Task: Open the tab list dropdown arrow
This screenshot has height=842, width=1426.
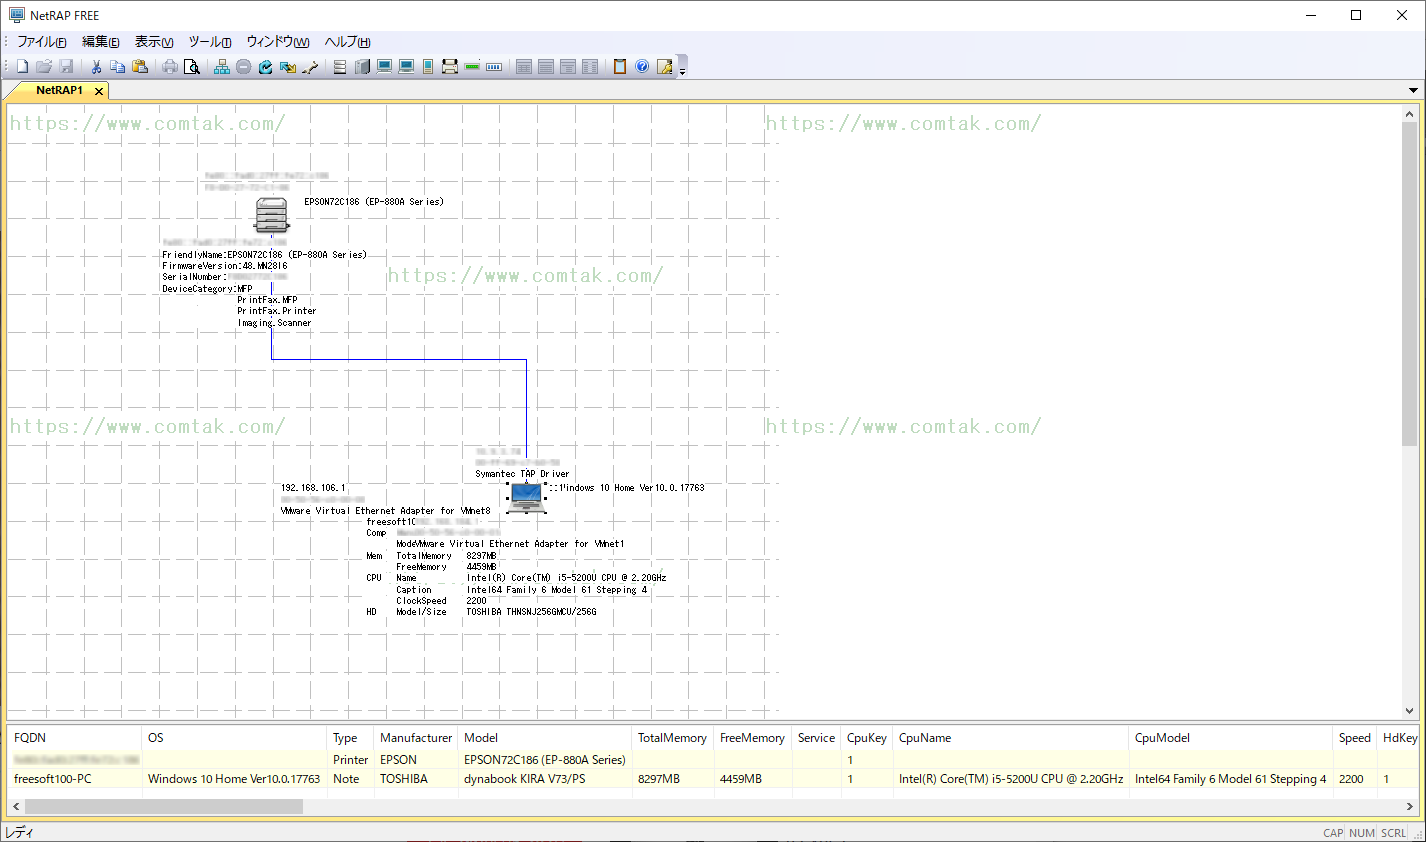Action: tap(1413, 90)
